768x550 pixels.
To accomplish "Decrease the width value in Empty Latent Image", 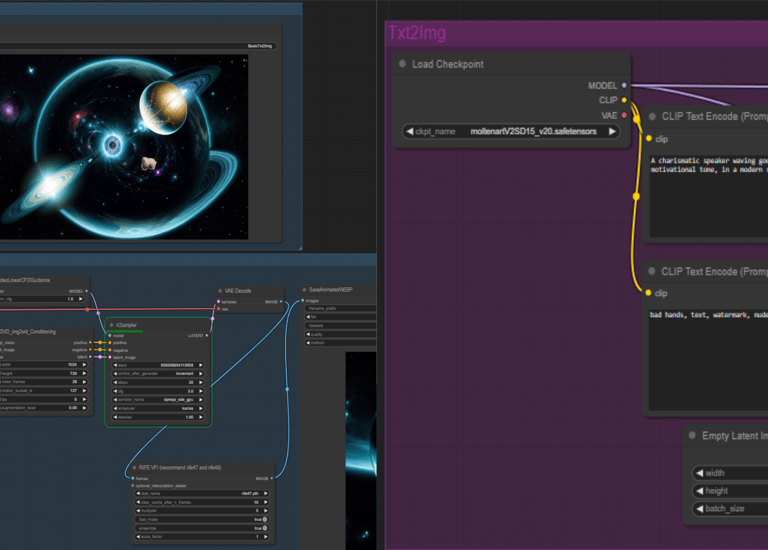I will pos(698,473).
